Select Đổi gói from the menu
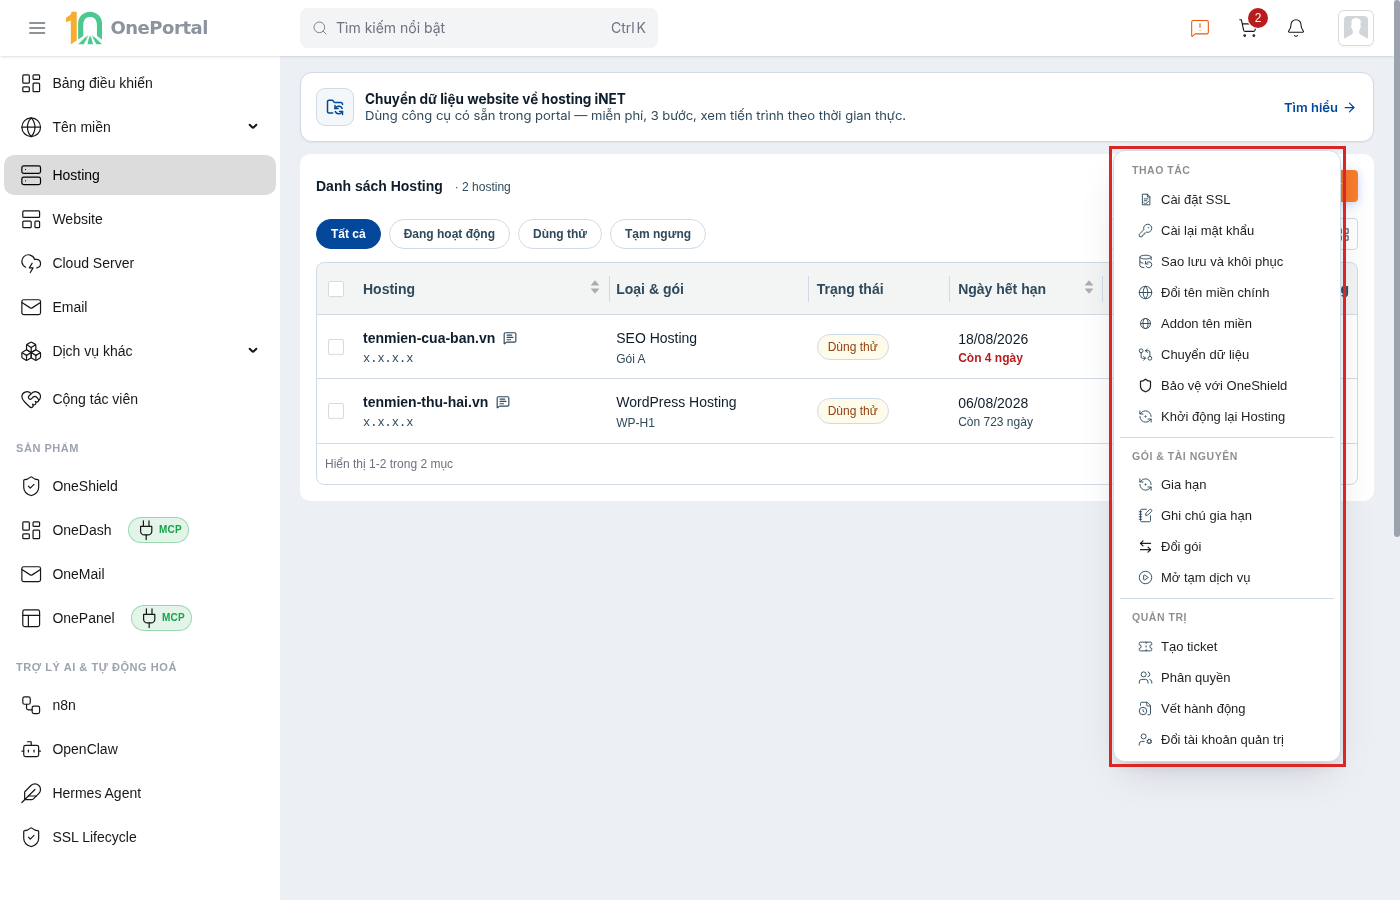Viewport: 1400px width, 900px height. tap(1227, 547)
